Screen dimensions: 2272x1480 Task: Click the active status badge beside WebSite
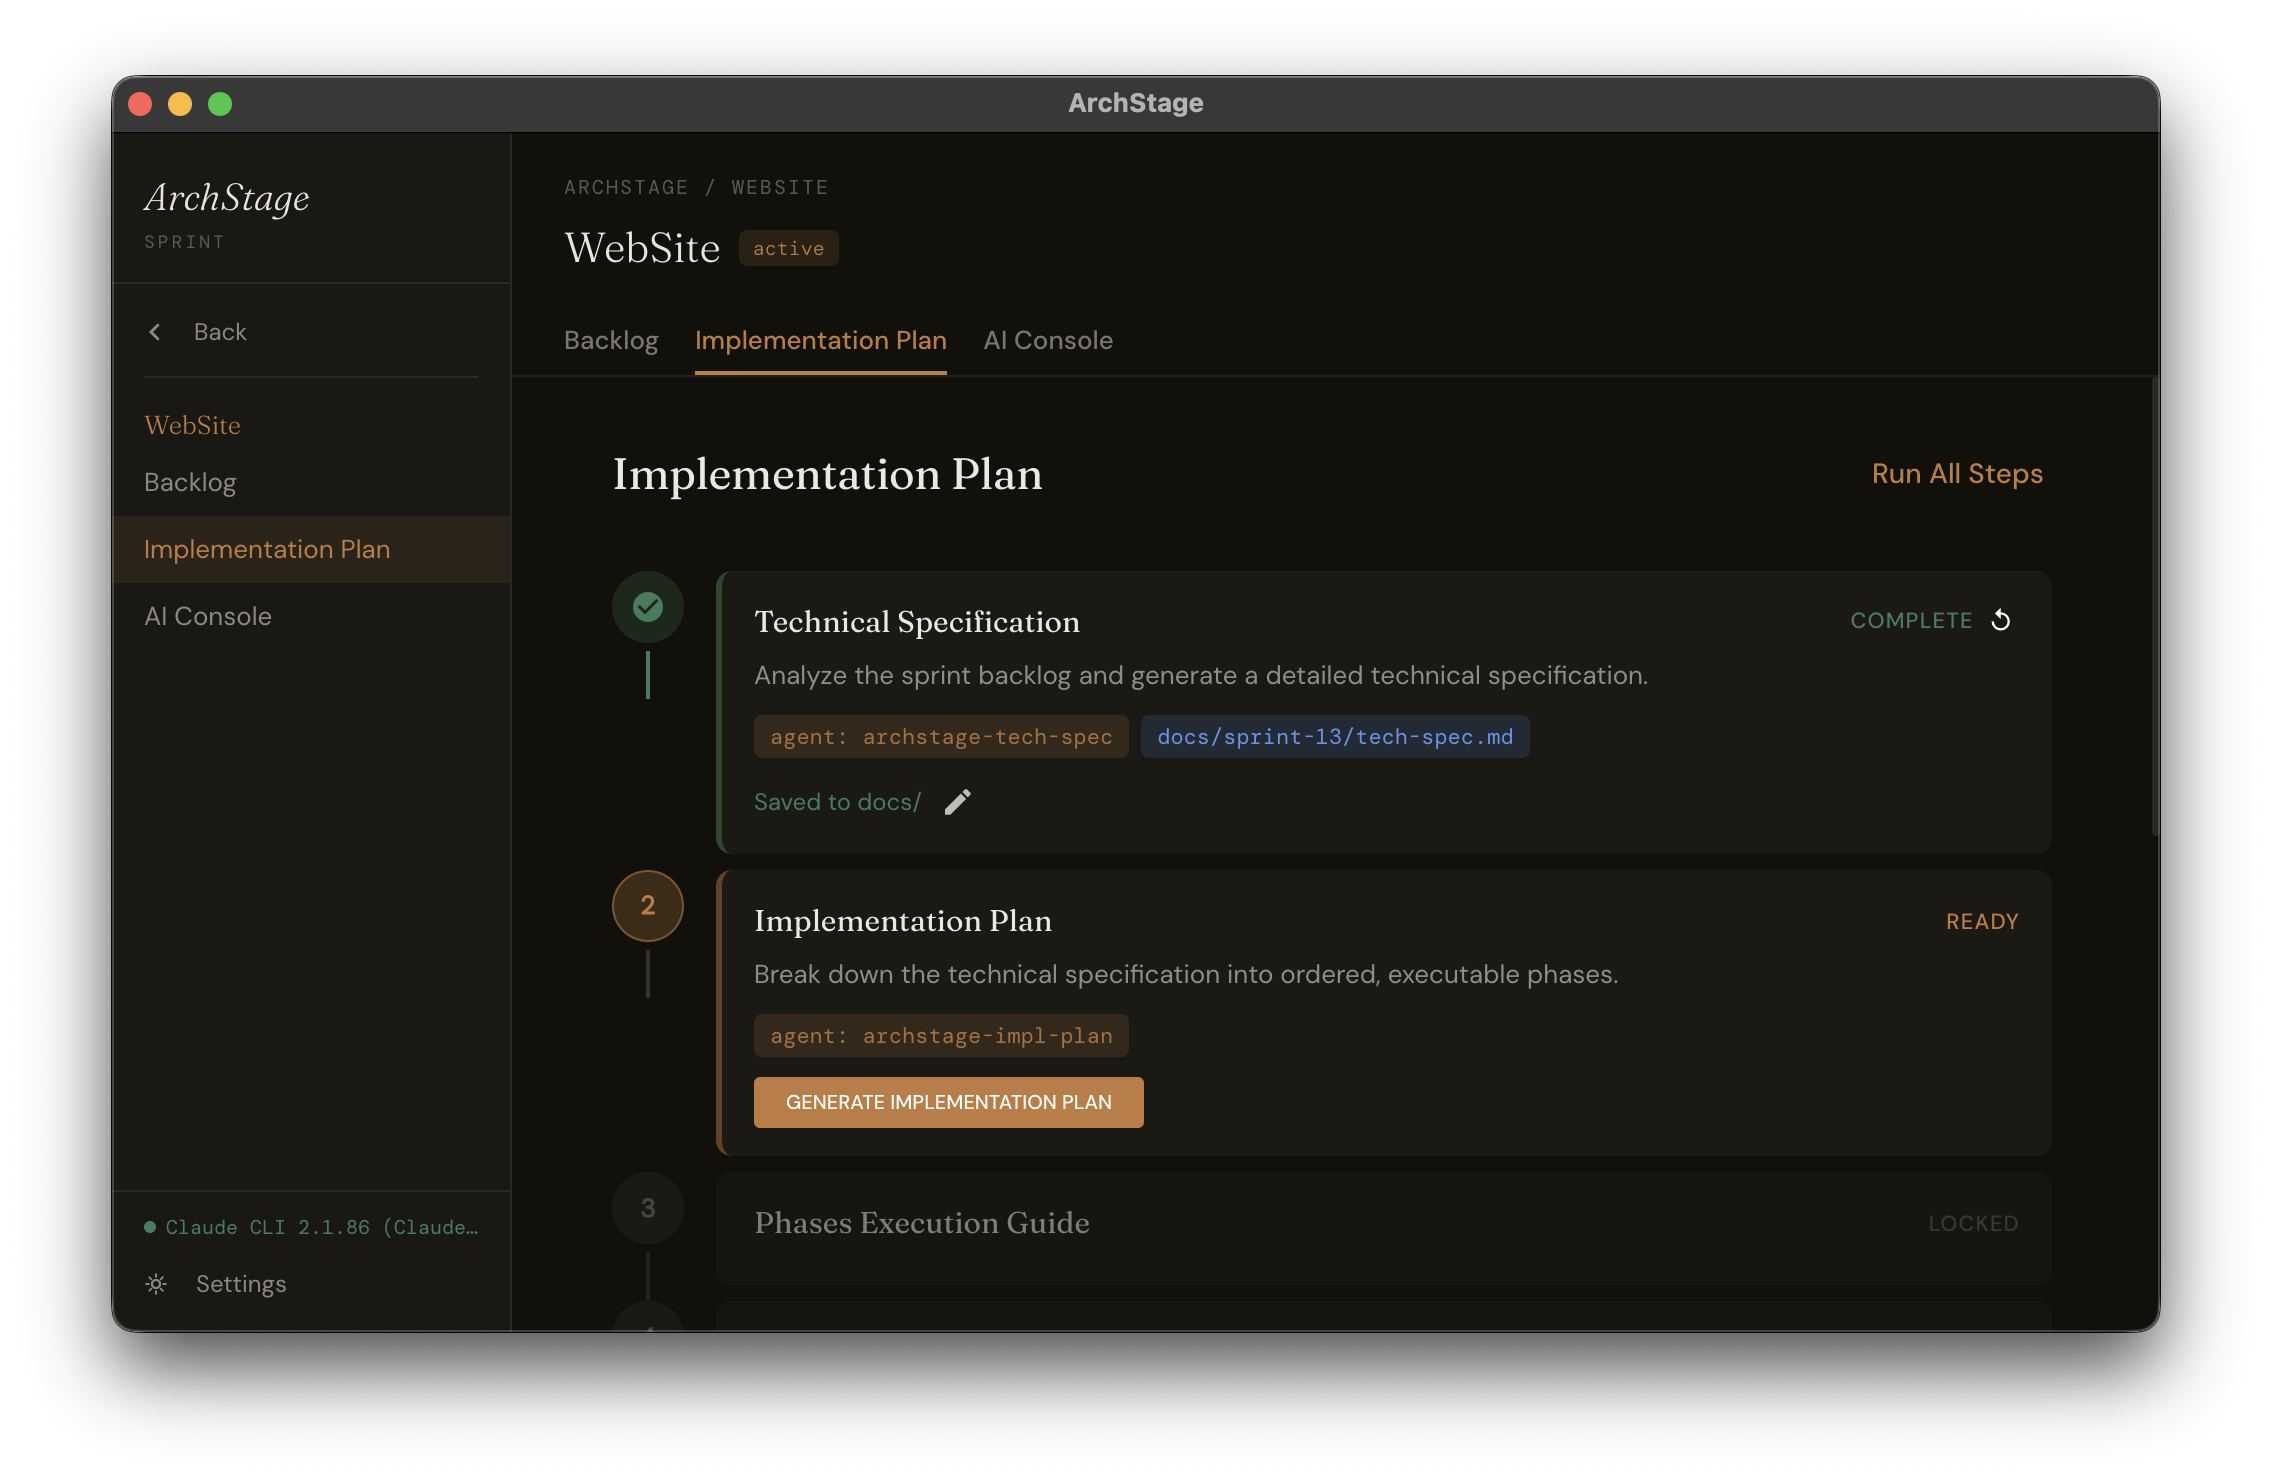(788, 247)
